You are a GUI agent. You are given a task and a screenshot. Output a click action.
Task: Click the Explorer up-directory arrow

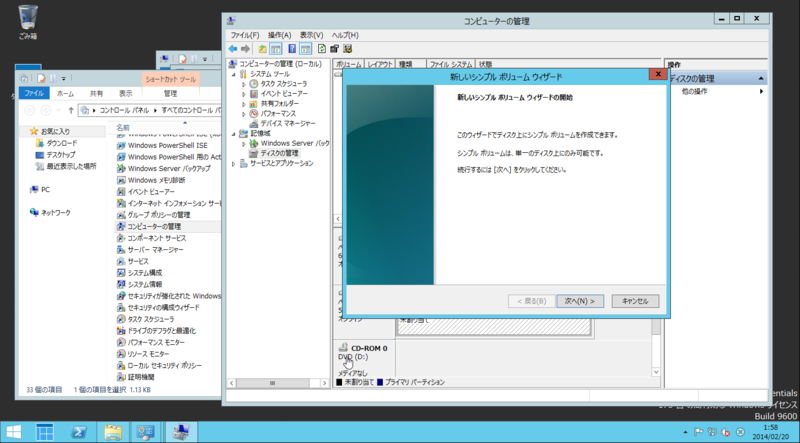coord(70,110)
